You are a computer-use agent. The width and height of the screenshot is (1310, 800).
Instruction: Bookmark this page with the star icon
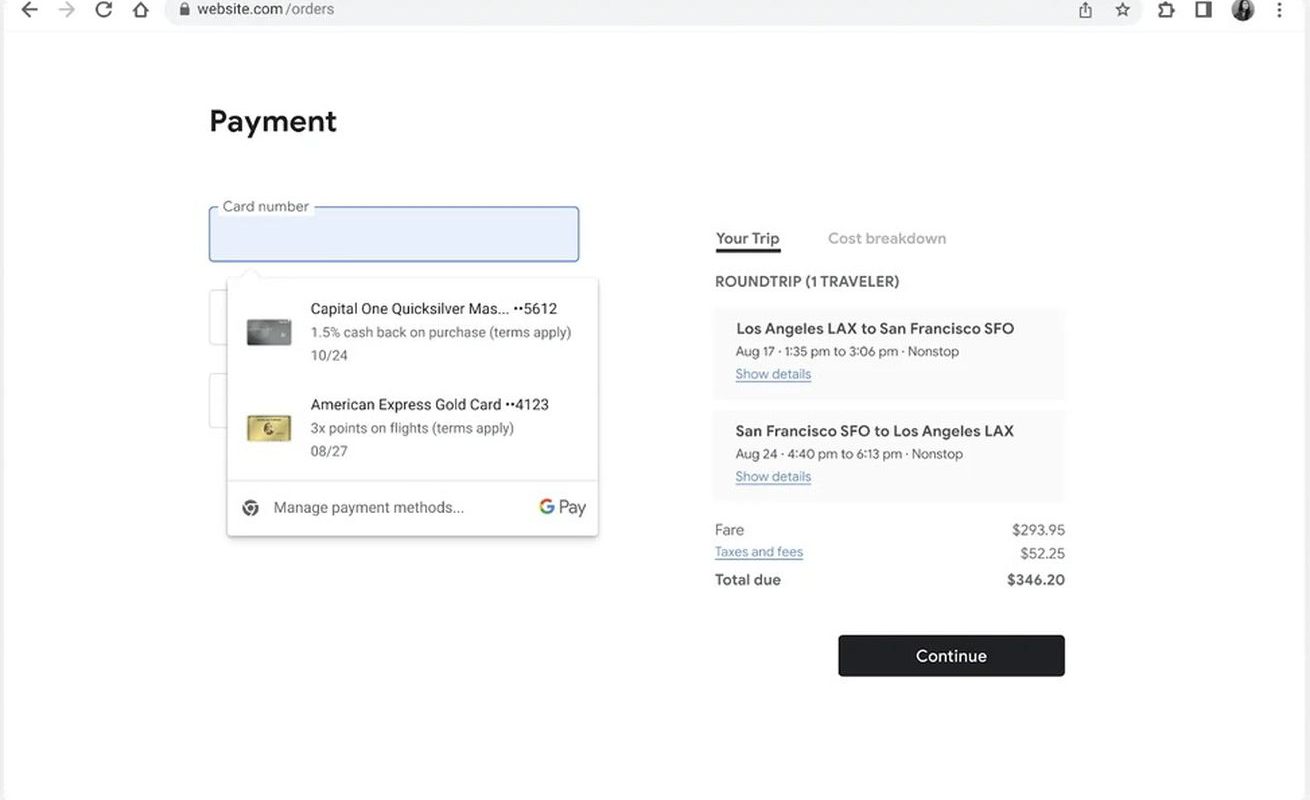[1123, 10]
